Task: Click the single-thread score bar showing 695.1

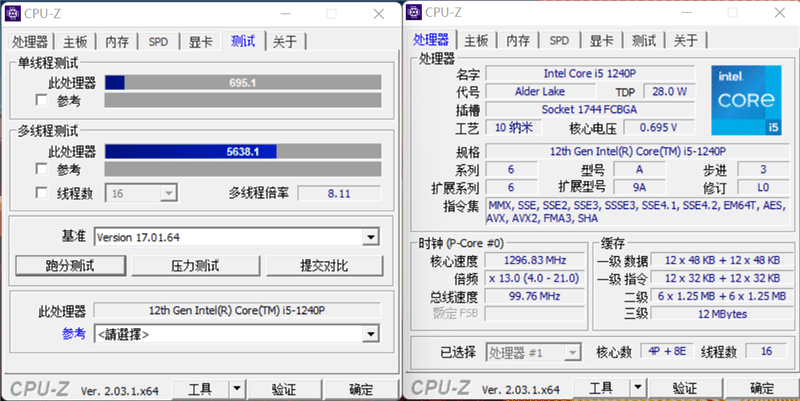Action: (x=243, y=83)
